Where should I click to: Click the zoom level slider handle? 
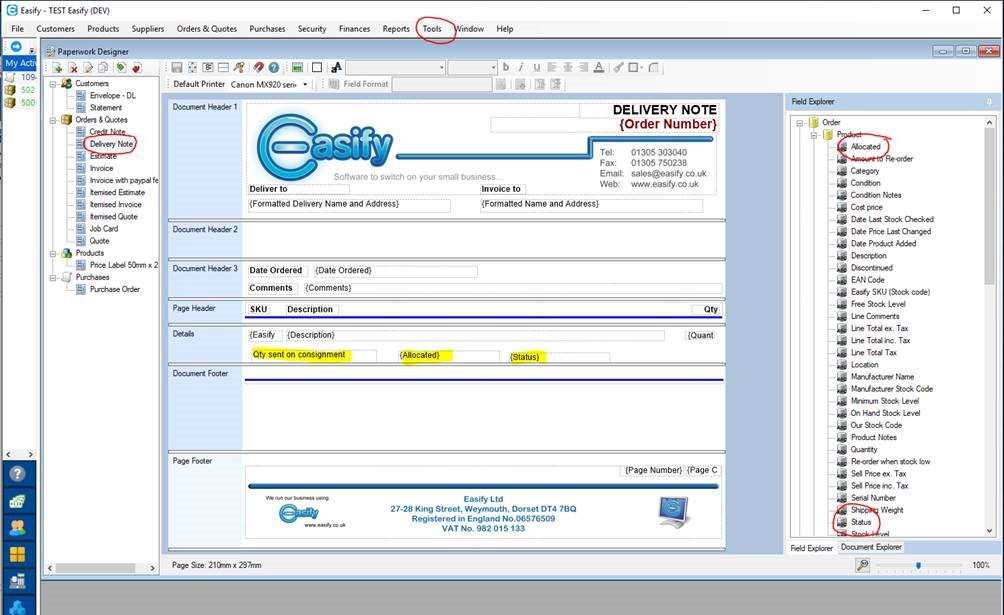918,565
